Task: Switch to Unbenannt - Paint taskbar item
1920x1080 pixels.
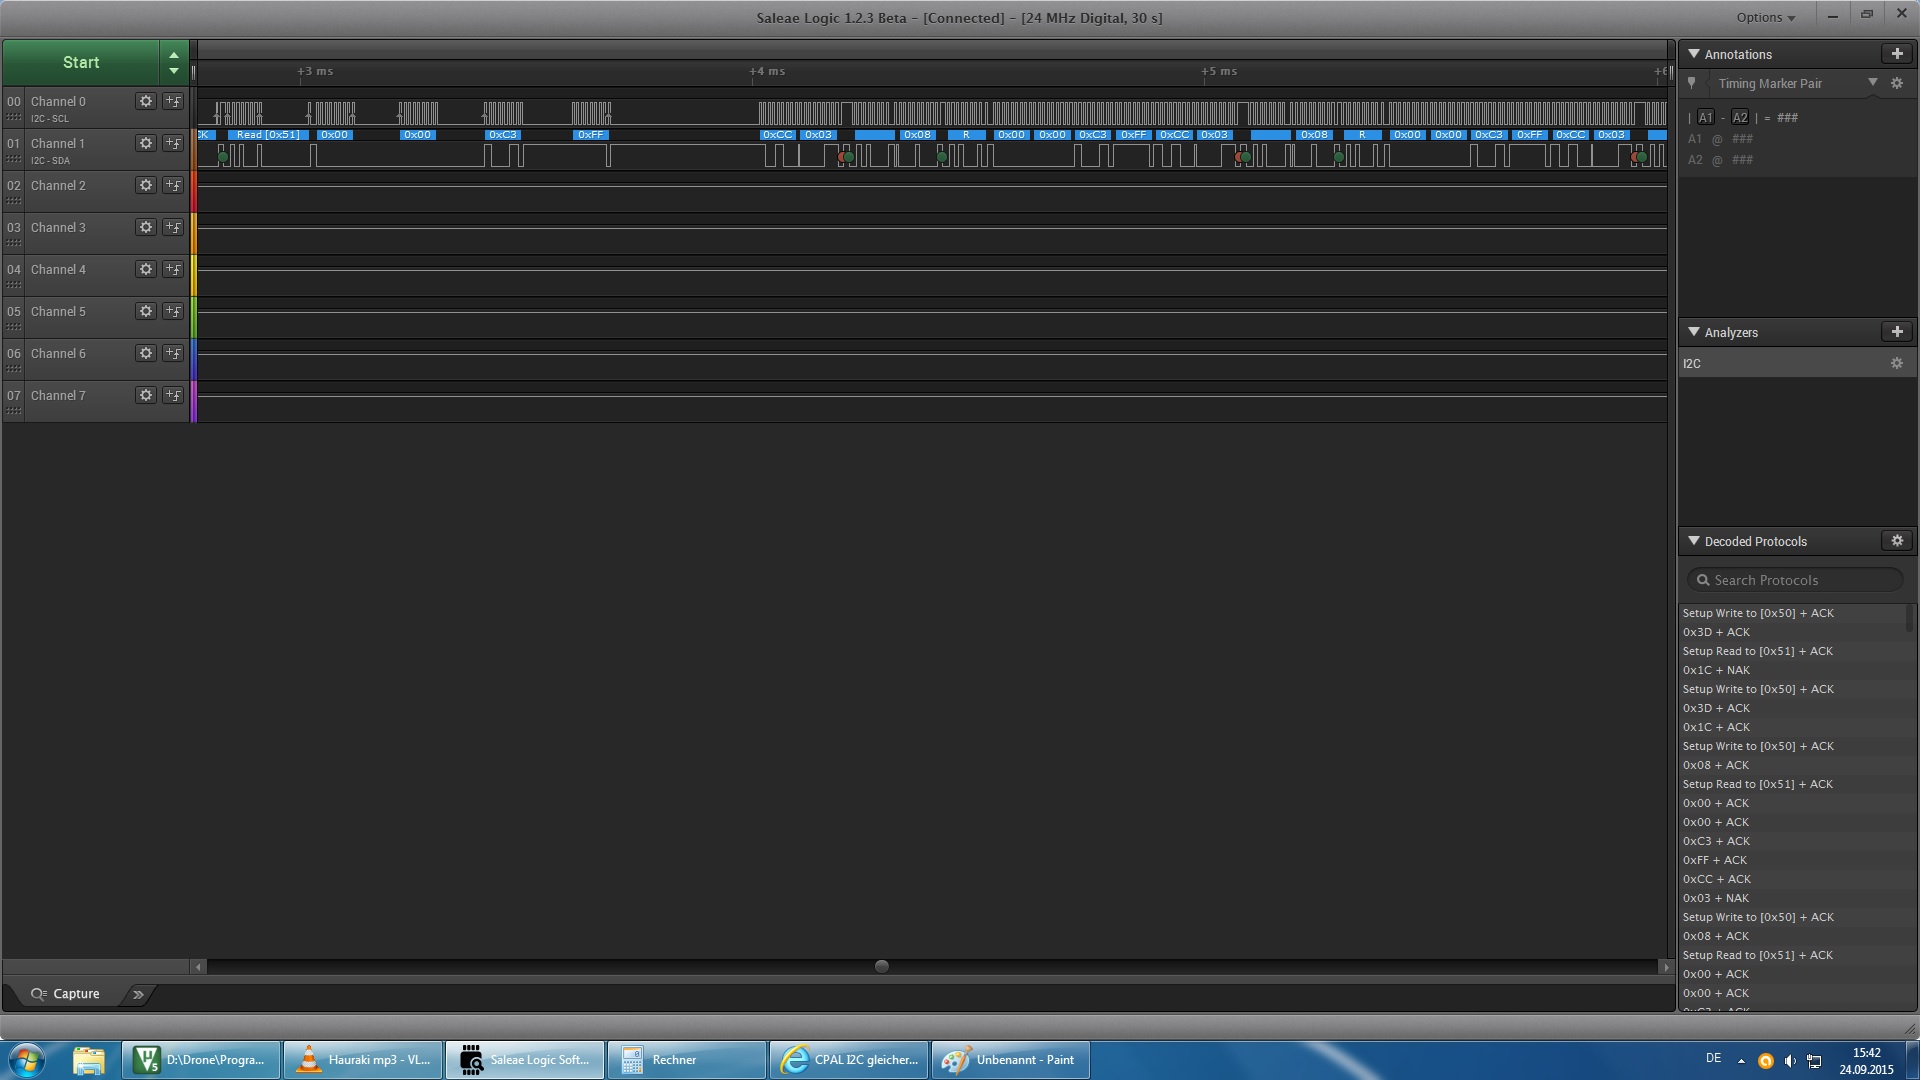Action: click(1010, 1060)
